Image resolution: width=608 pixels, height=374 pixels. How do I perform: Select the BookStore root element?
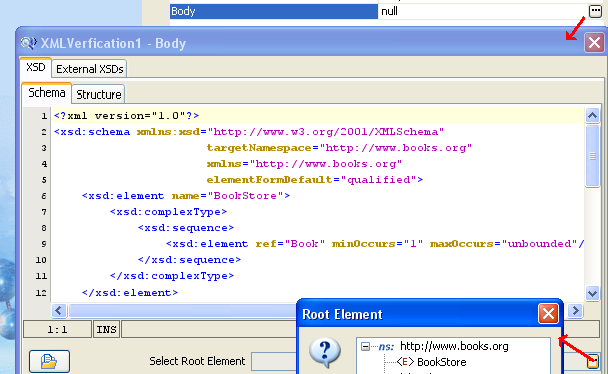point(441,362)
